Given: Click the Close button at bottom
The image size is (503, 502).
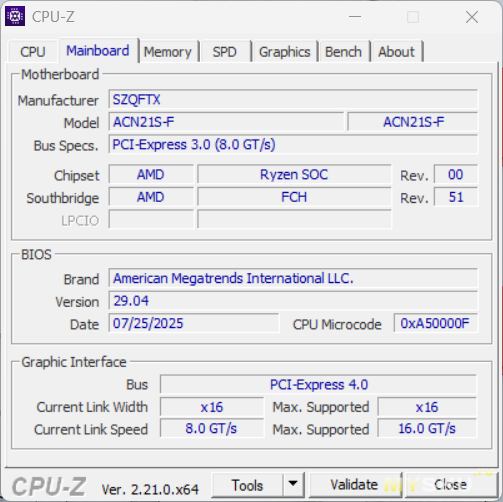Looking at the screenshot, I should tap(450, 484).
